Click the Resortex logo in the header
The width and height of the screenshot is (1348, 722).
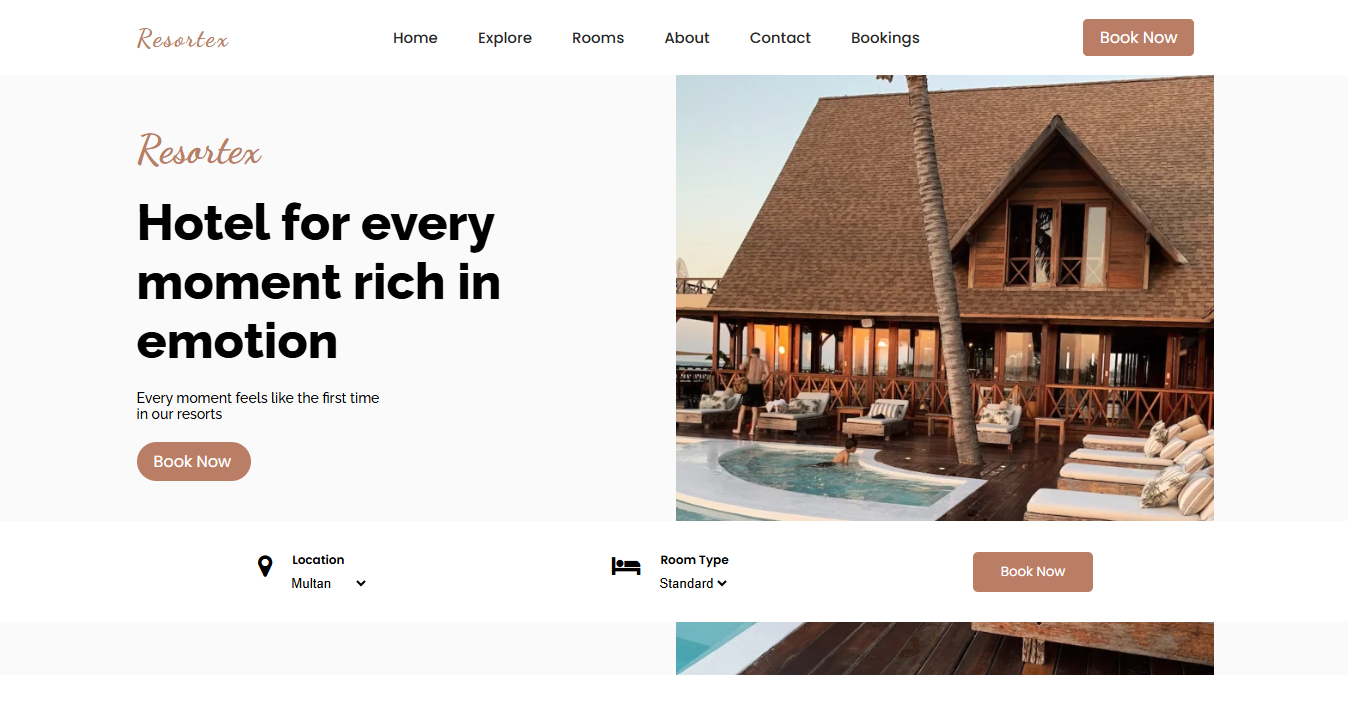click(x=183, y=39)
